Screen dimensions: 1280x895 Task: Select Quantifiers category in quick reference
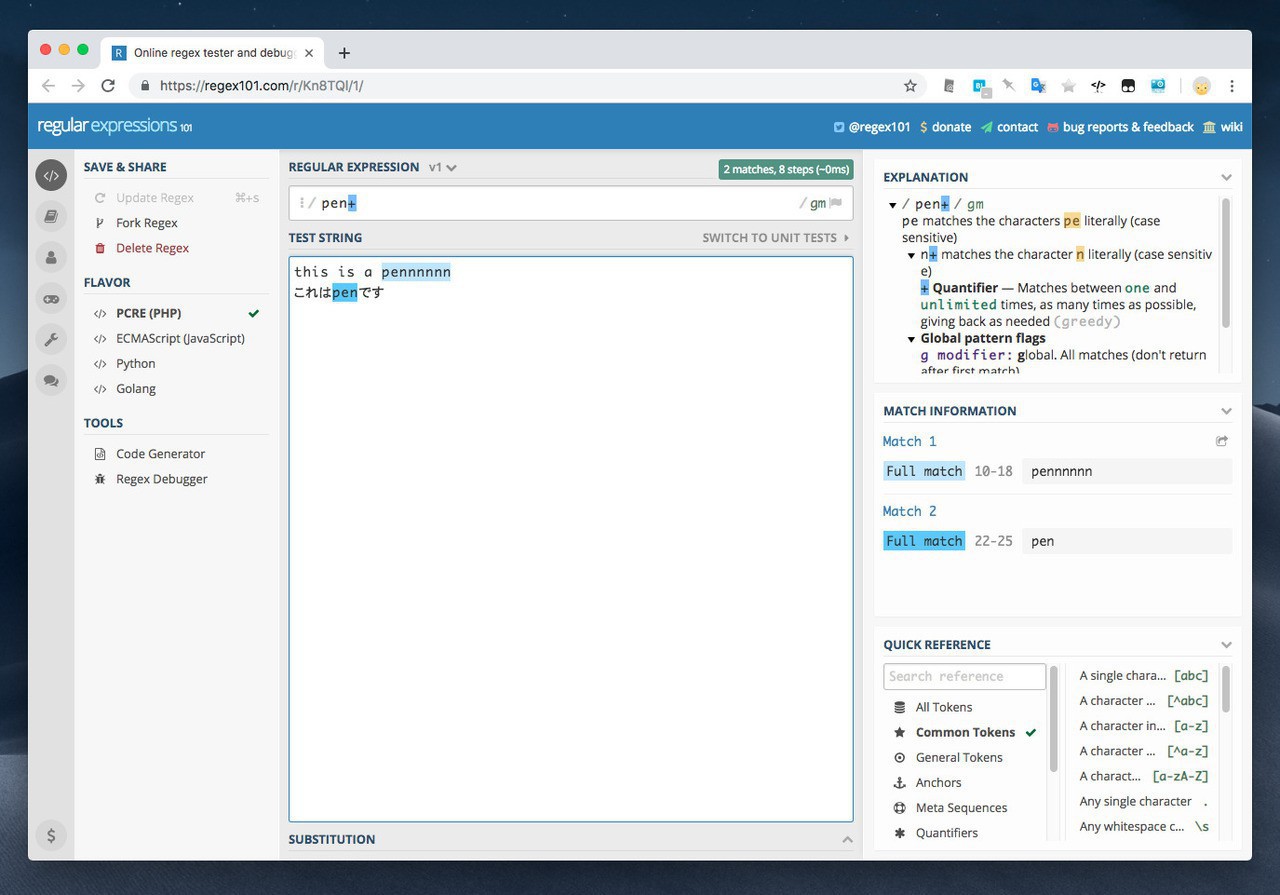click(x=946, y=832)
